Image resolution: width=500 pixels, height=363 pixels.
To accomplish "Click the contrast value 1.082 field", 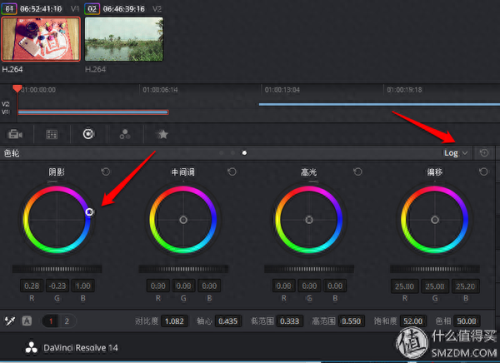I will 174,321.
